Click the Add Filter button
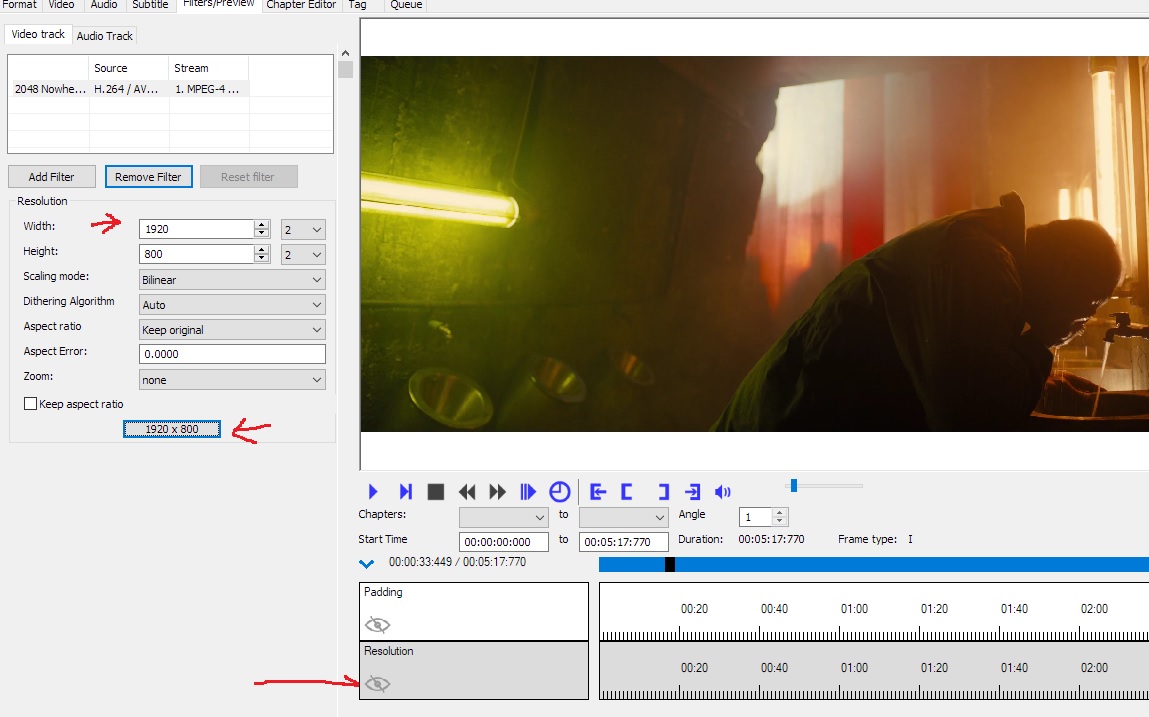1149x717 pixels. point(51,177)
